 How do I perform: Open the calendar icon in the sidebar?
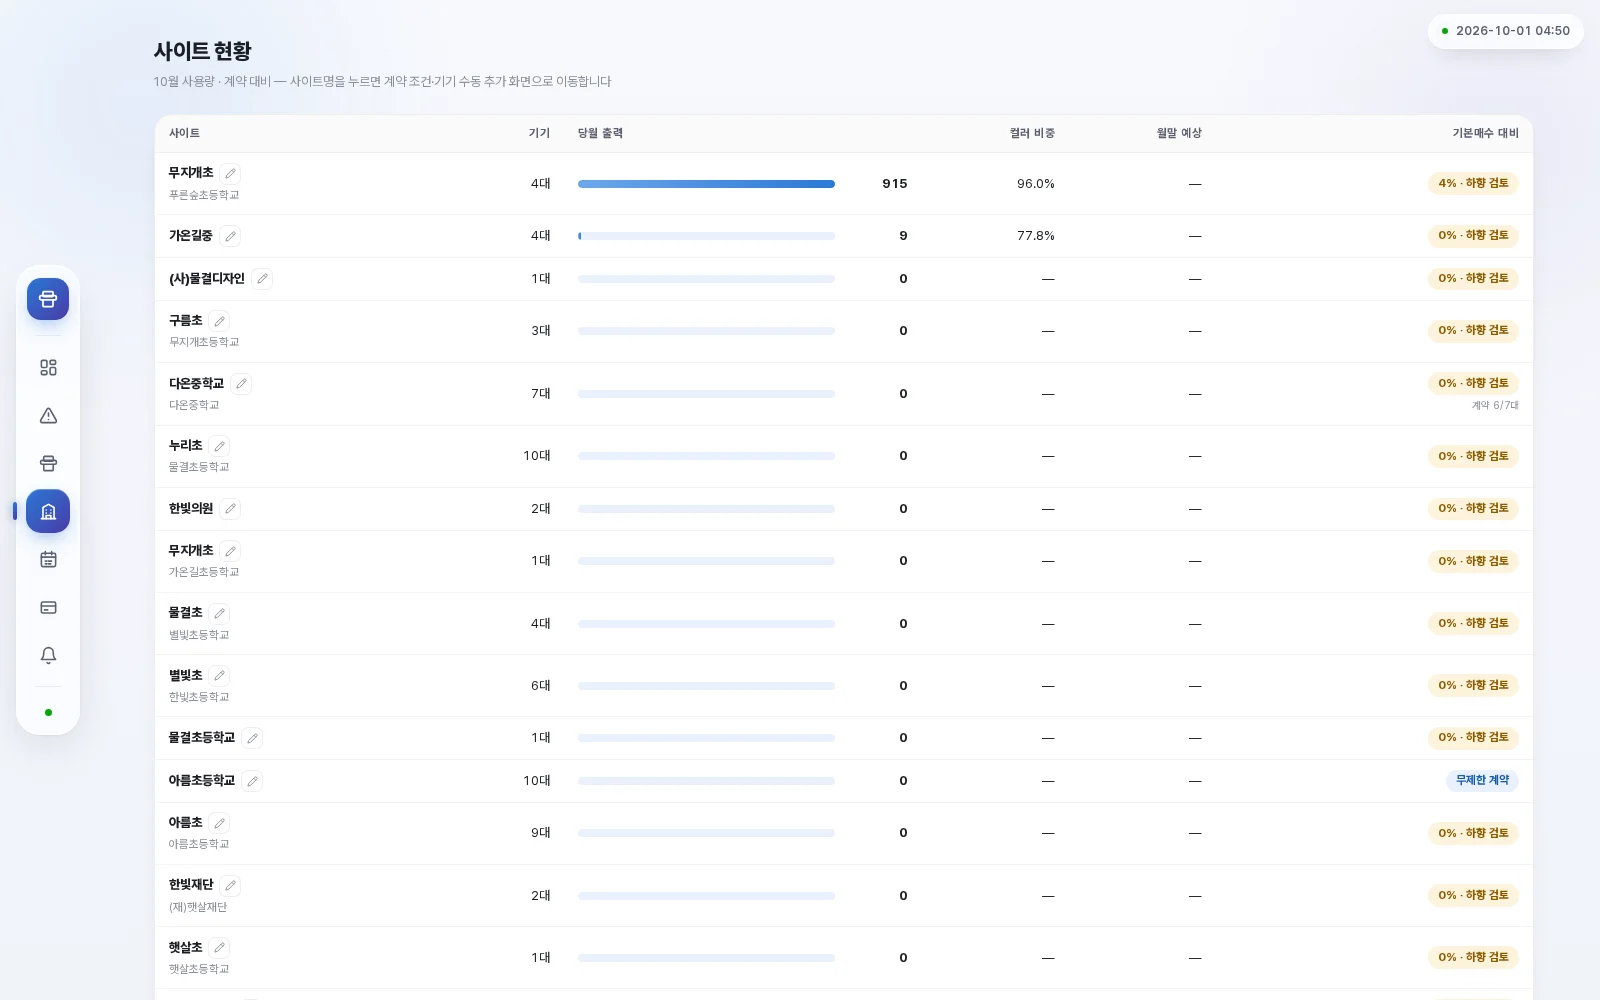click(x=48, y=560)
